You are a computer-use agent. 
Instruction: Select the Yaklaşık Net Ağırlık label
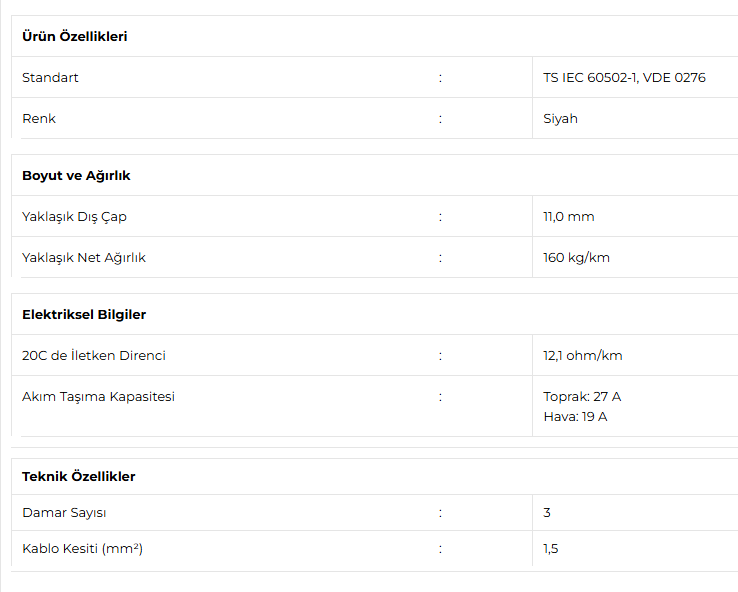click(84, 258)
